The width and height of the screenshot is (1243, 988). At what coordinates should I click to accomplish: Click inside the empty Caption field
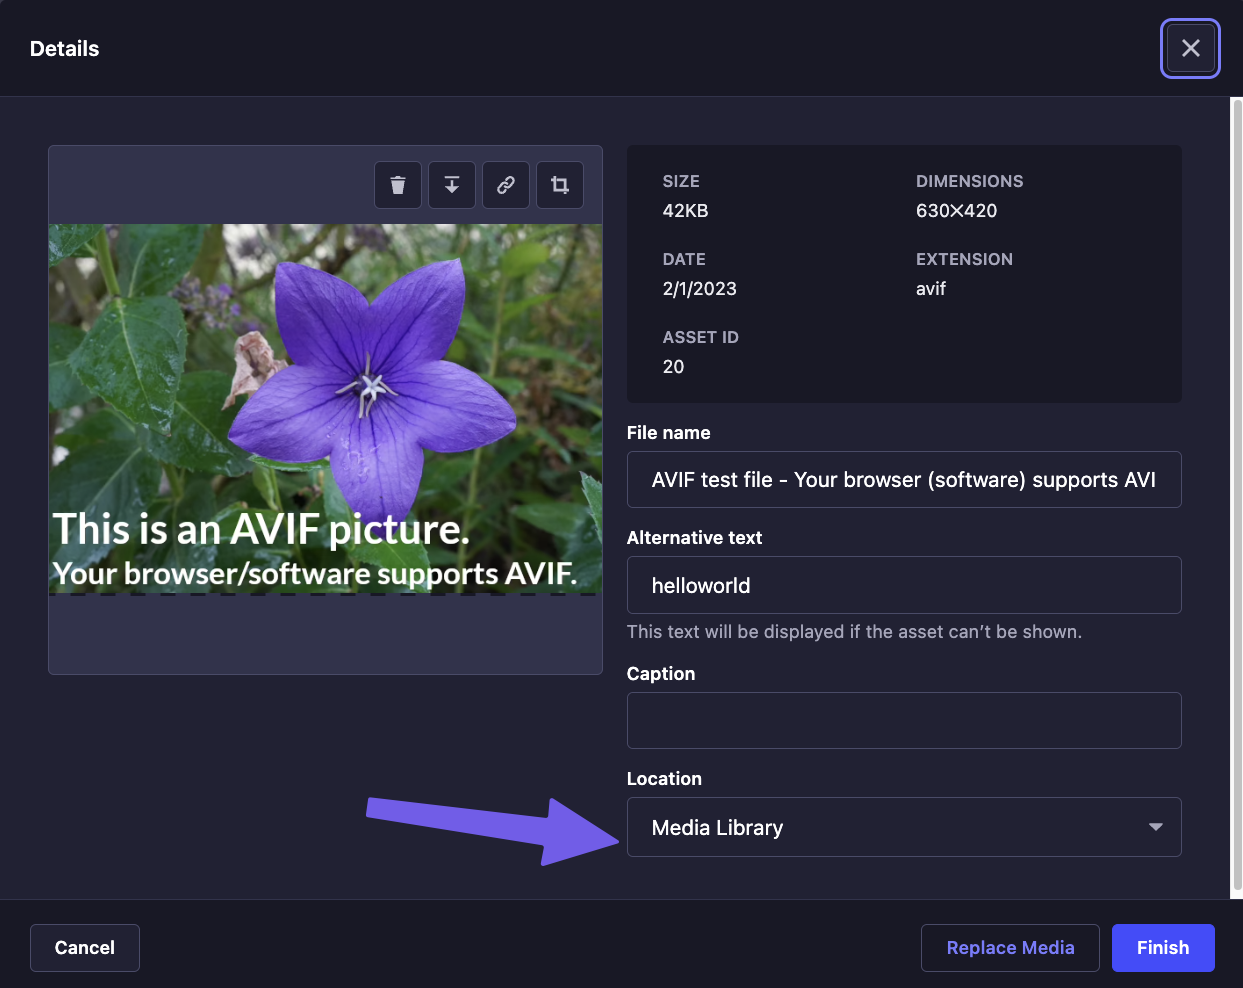coord(904,720)
